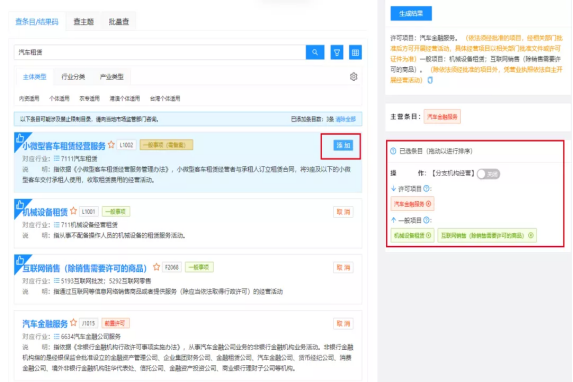
Task: Click the list icon before 5193互联网批发
Action: point(57,281)
